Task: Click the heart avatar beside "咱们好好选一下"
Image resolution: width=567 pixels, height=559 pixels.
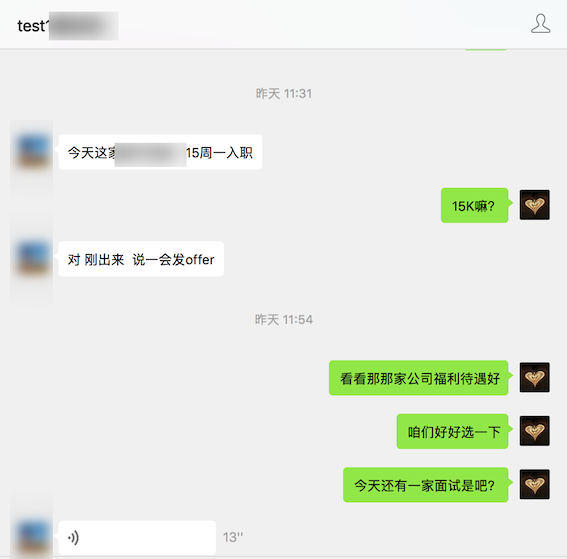Action: click(534, 431)
